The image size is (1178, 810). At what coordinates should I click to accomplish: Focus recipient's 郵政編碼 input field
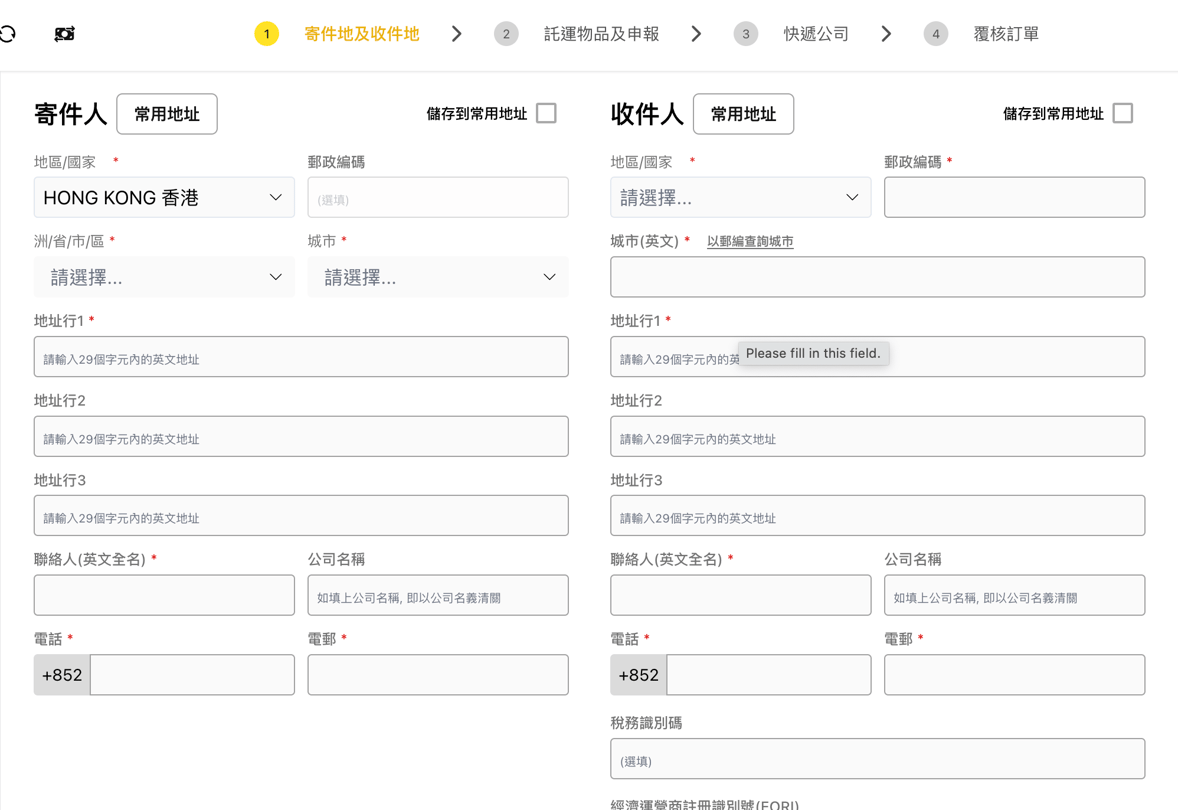coord(1014,198)
